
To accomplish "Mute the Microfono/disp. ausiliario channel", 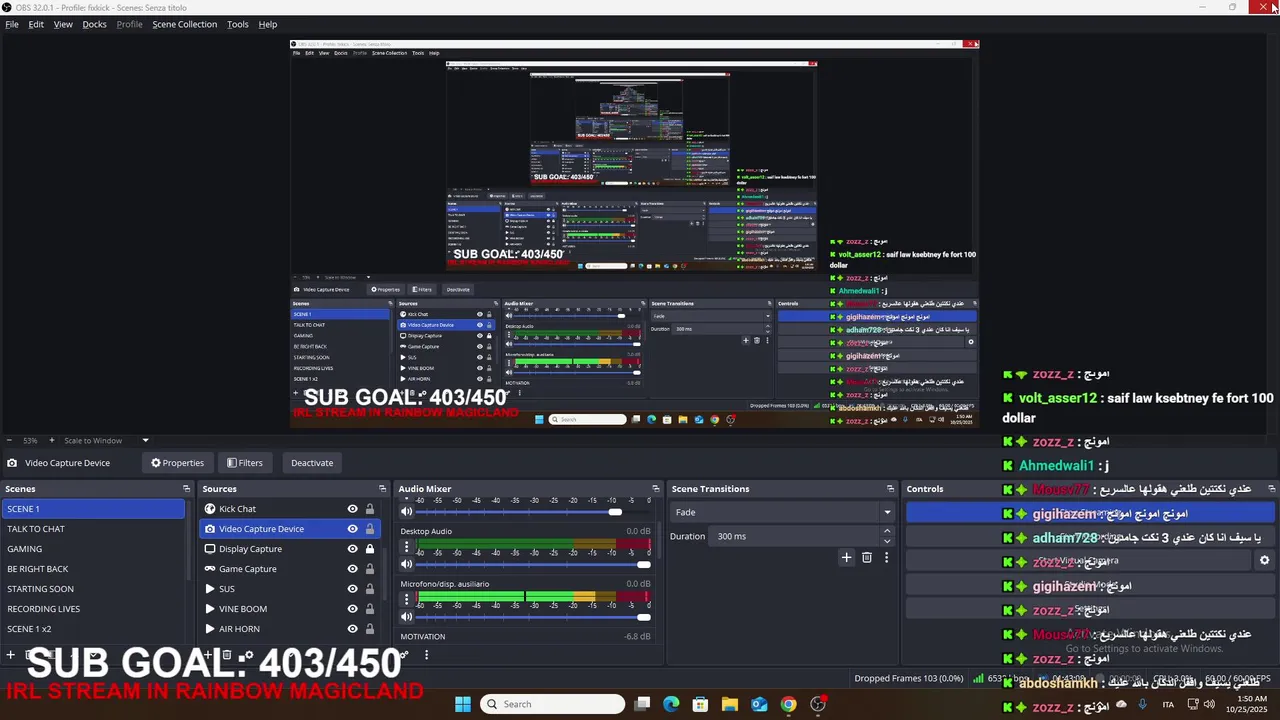I will pyautogui.click(x=406, y=616).
